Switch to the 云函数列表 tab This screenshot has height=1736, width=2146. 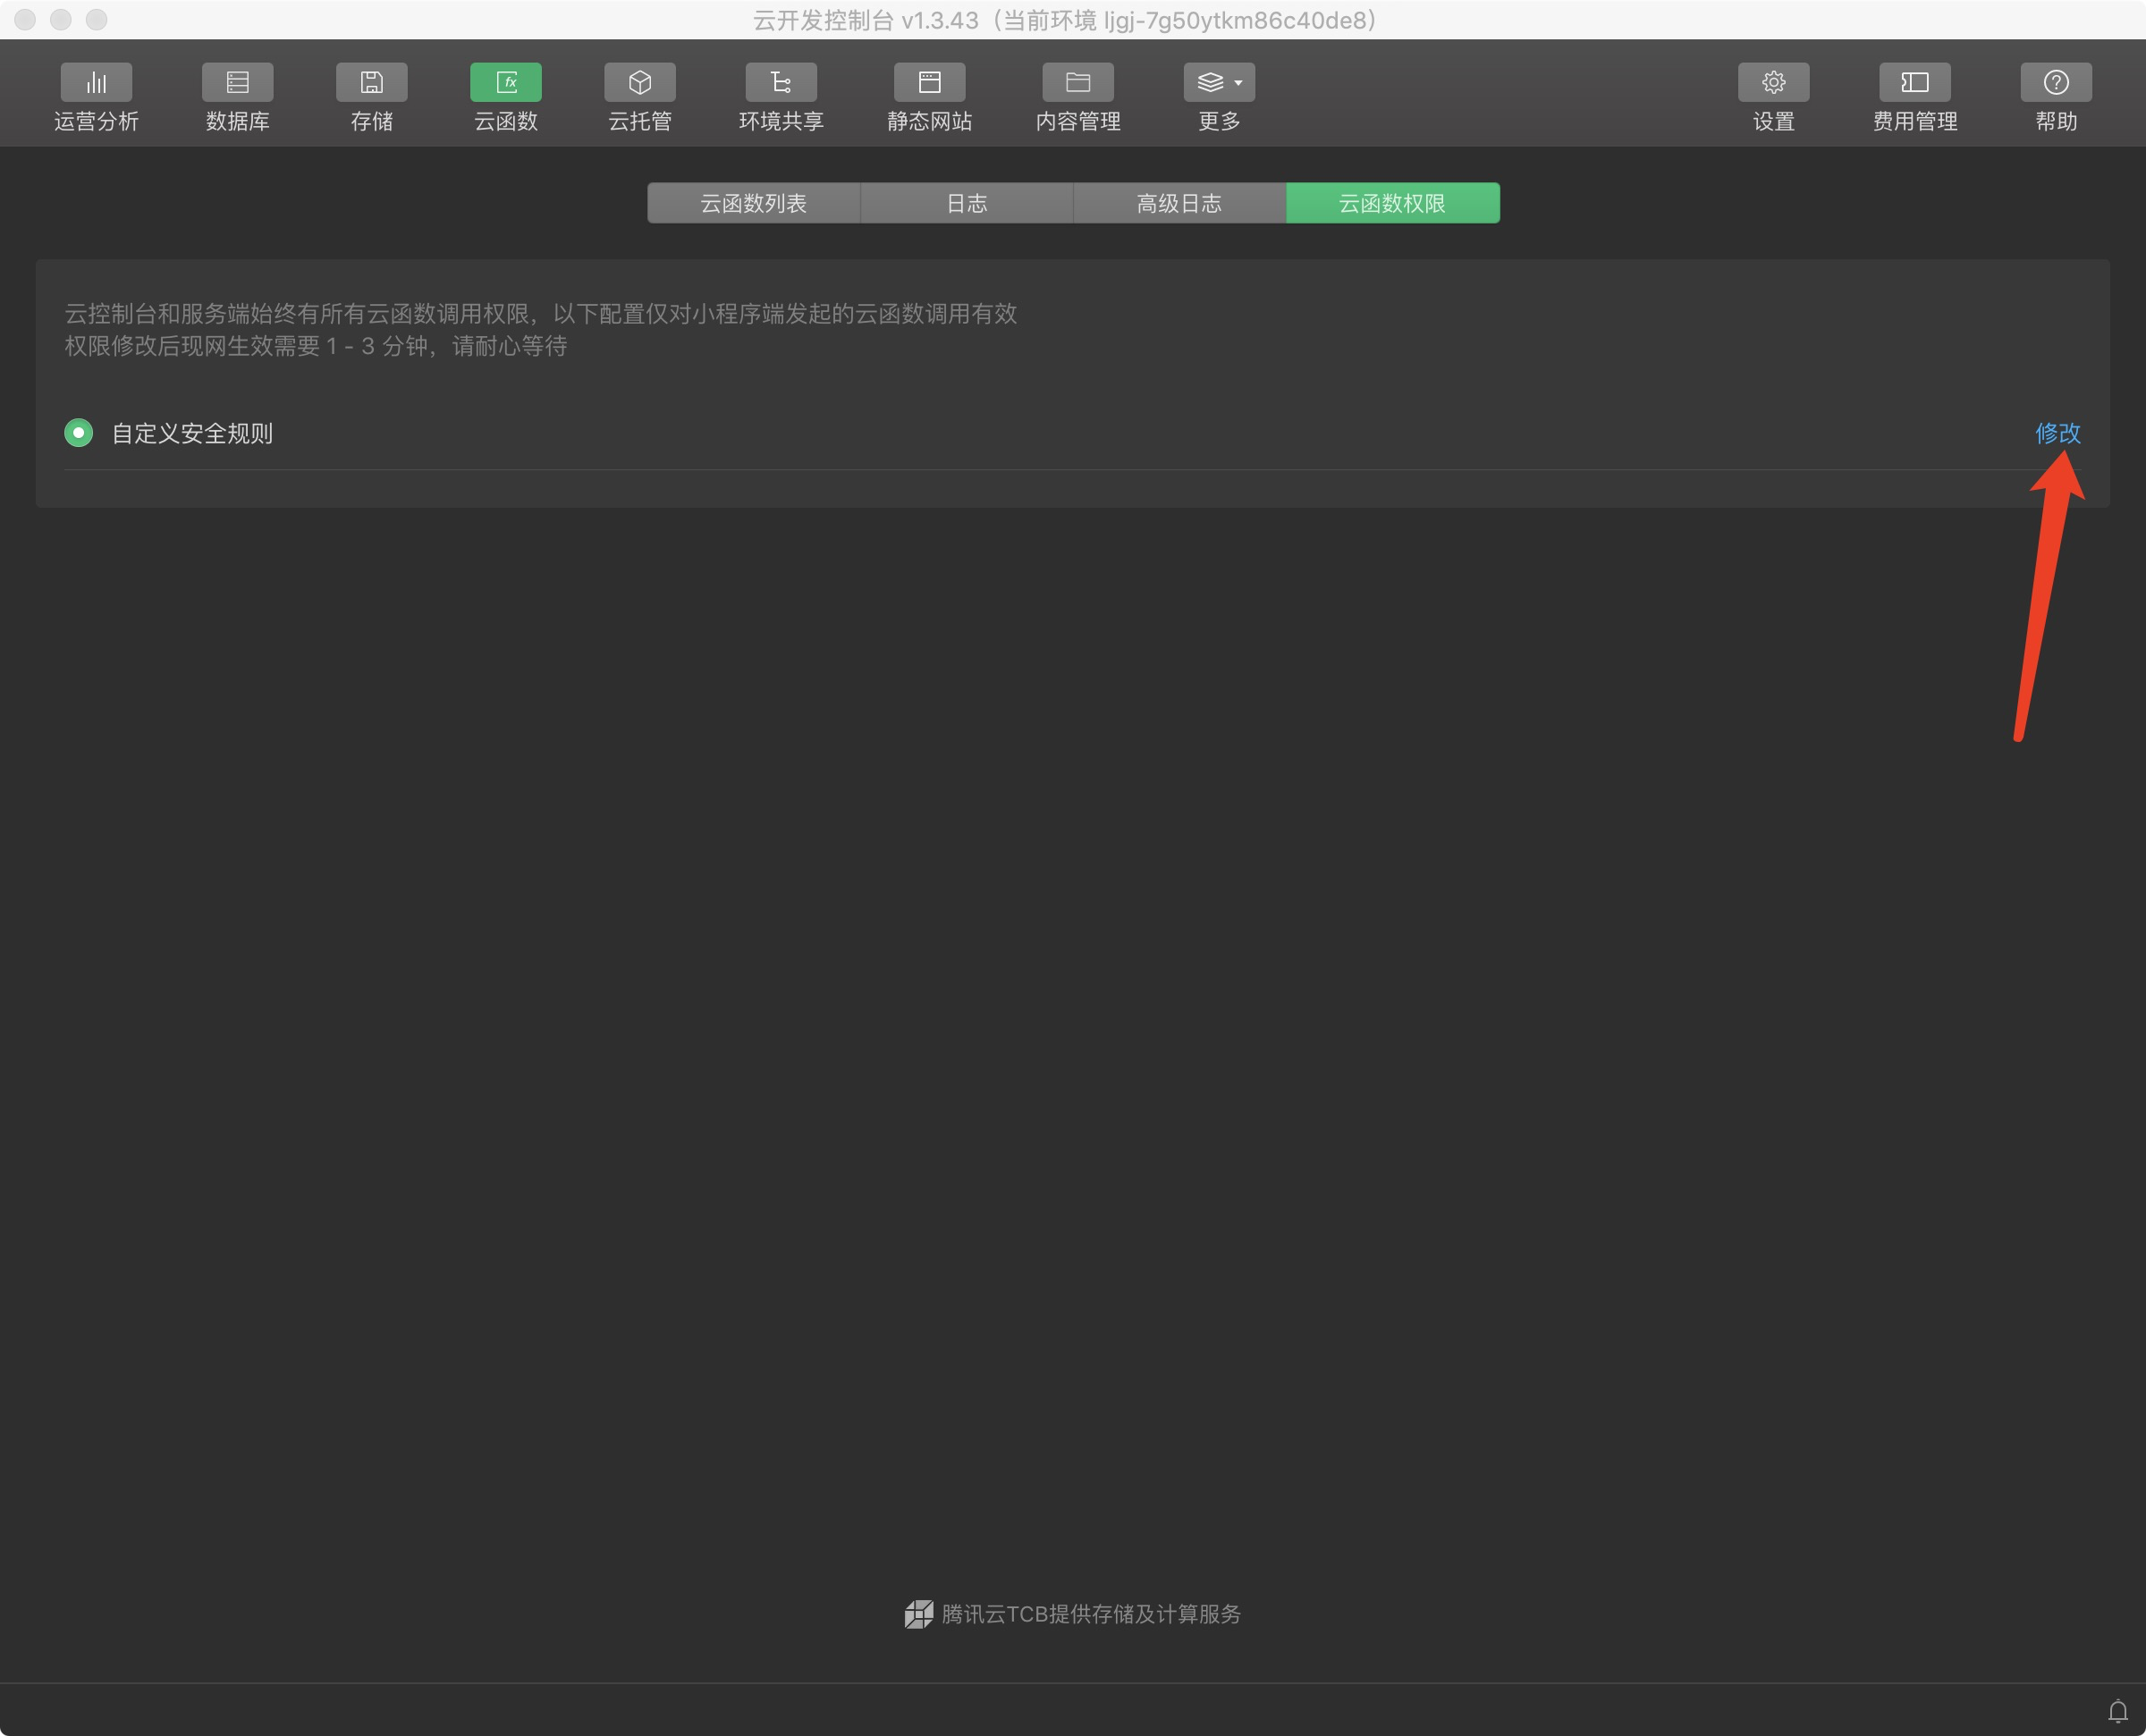(x=753, y=203)
